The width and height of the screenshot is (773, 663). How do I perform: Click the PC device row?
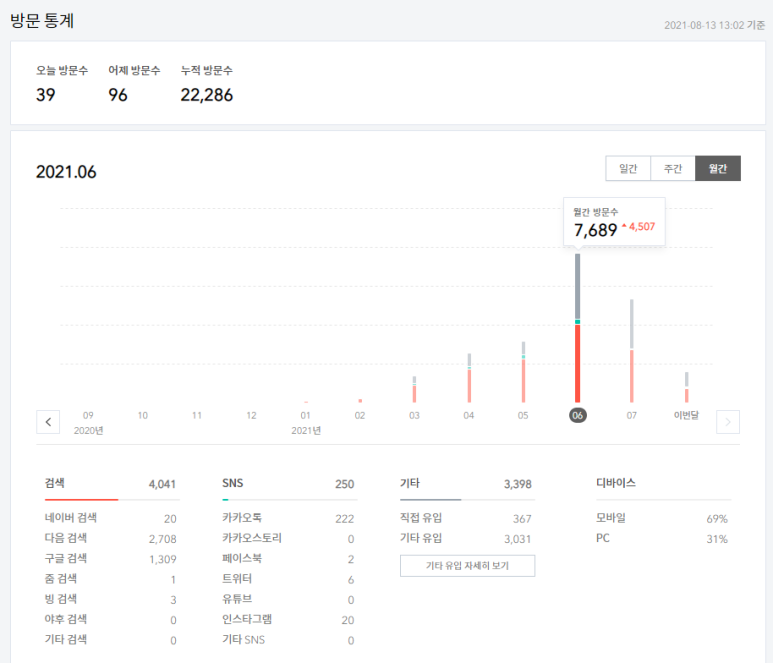(662, 538)
